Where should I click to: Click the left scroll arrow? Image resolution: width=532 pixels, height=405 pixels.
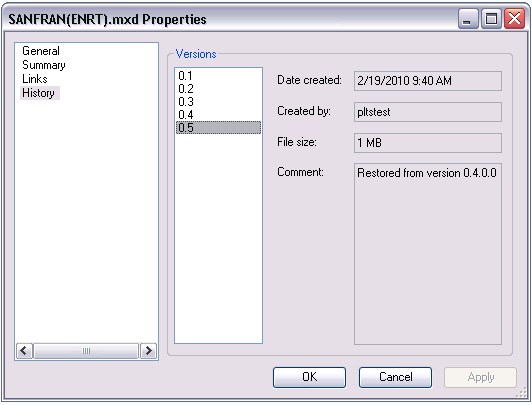24,351
